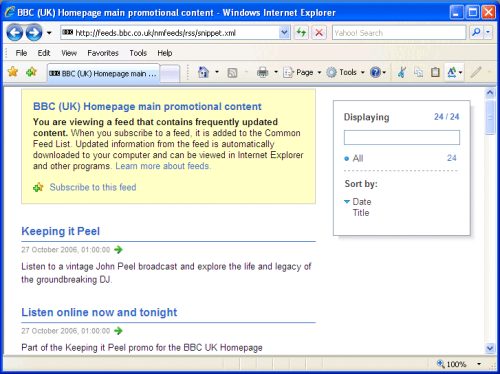Open the Keeping it Peel article
This screenshot has width=500, height=374.
click(x=60, y=231)
